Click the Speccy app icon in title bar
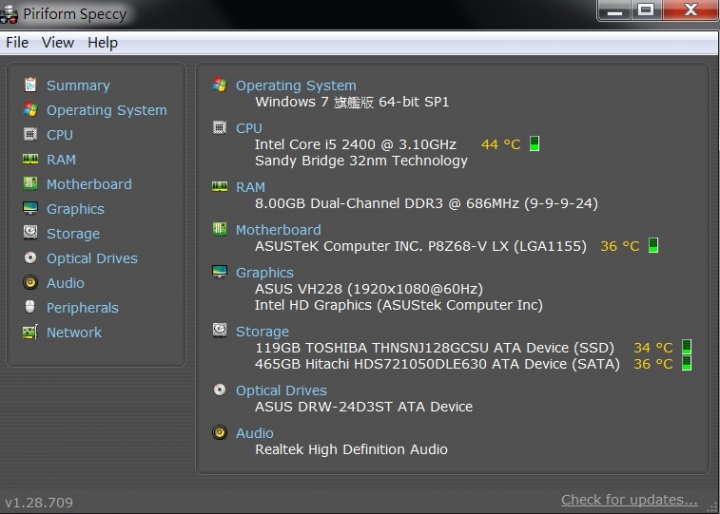 tap(8, 14)
